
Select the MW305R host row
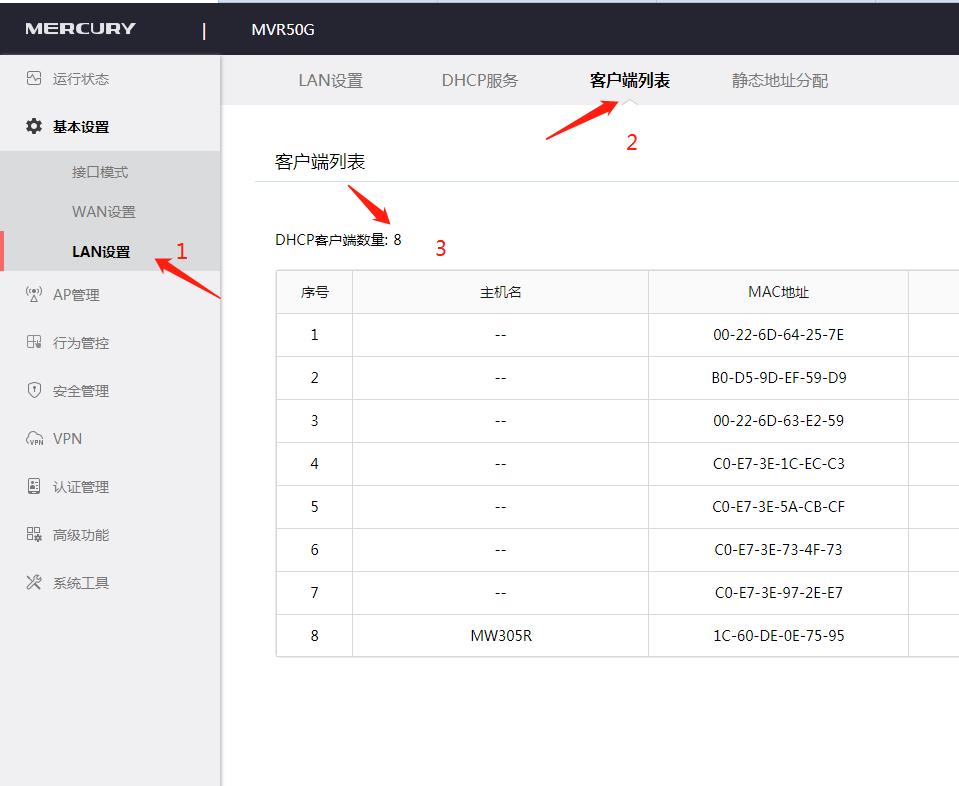point(499,635)
